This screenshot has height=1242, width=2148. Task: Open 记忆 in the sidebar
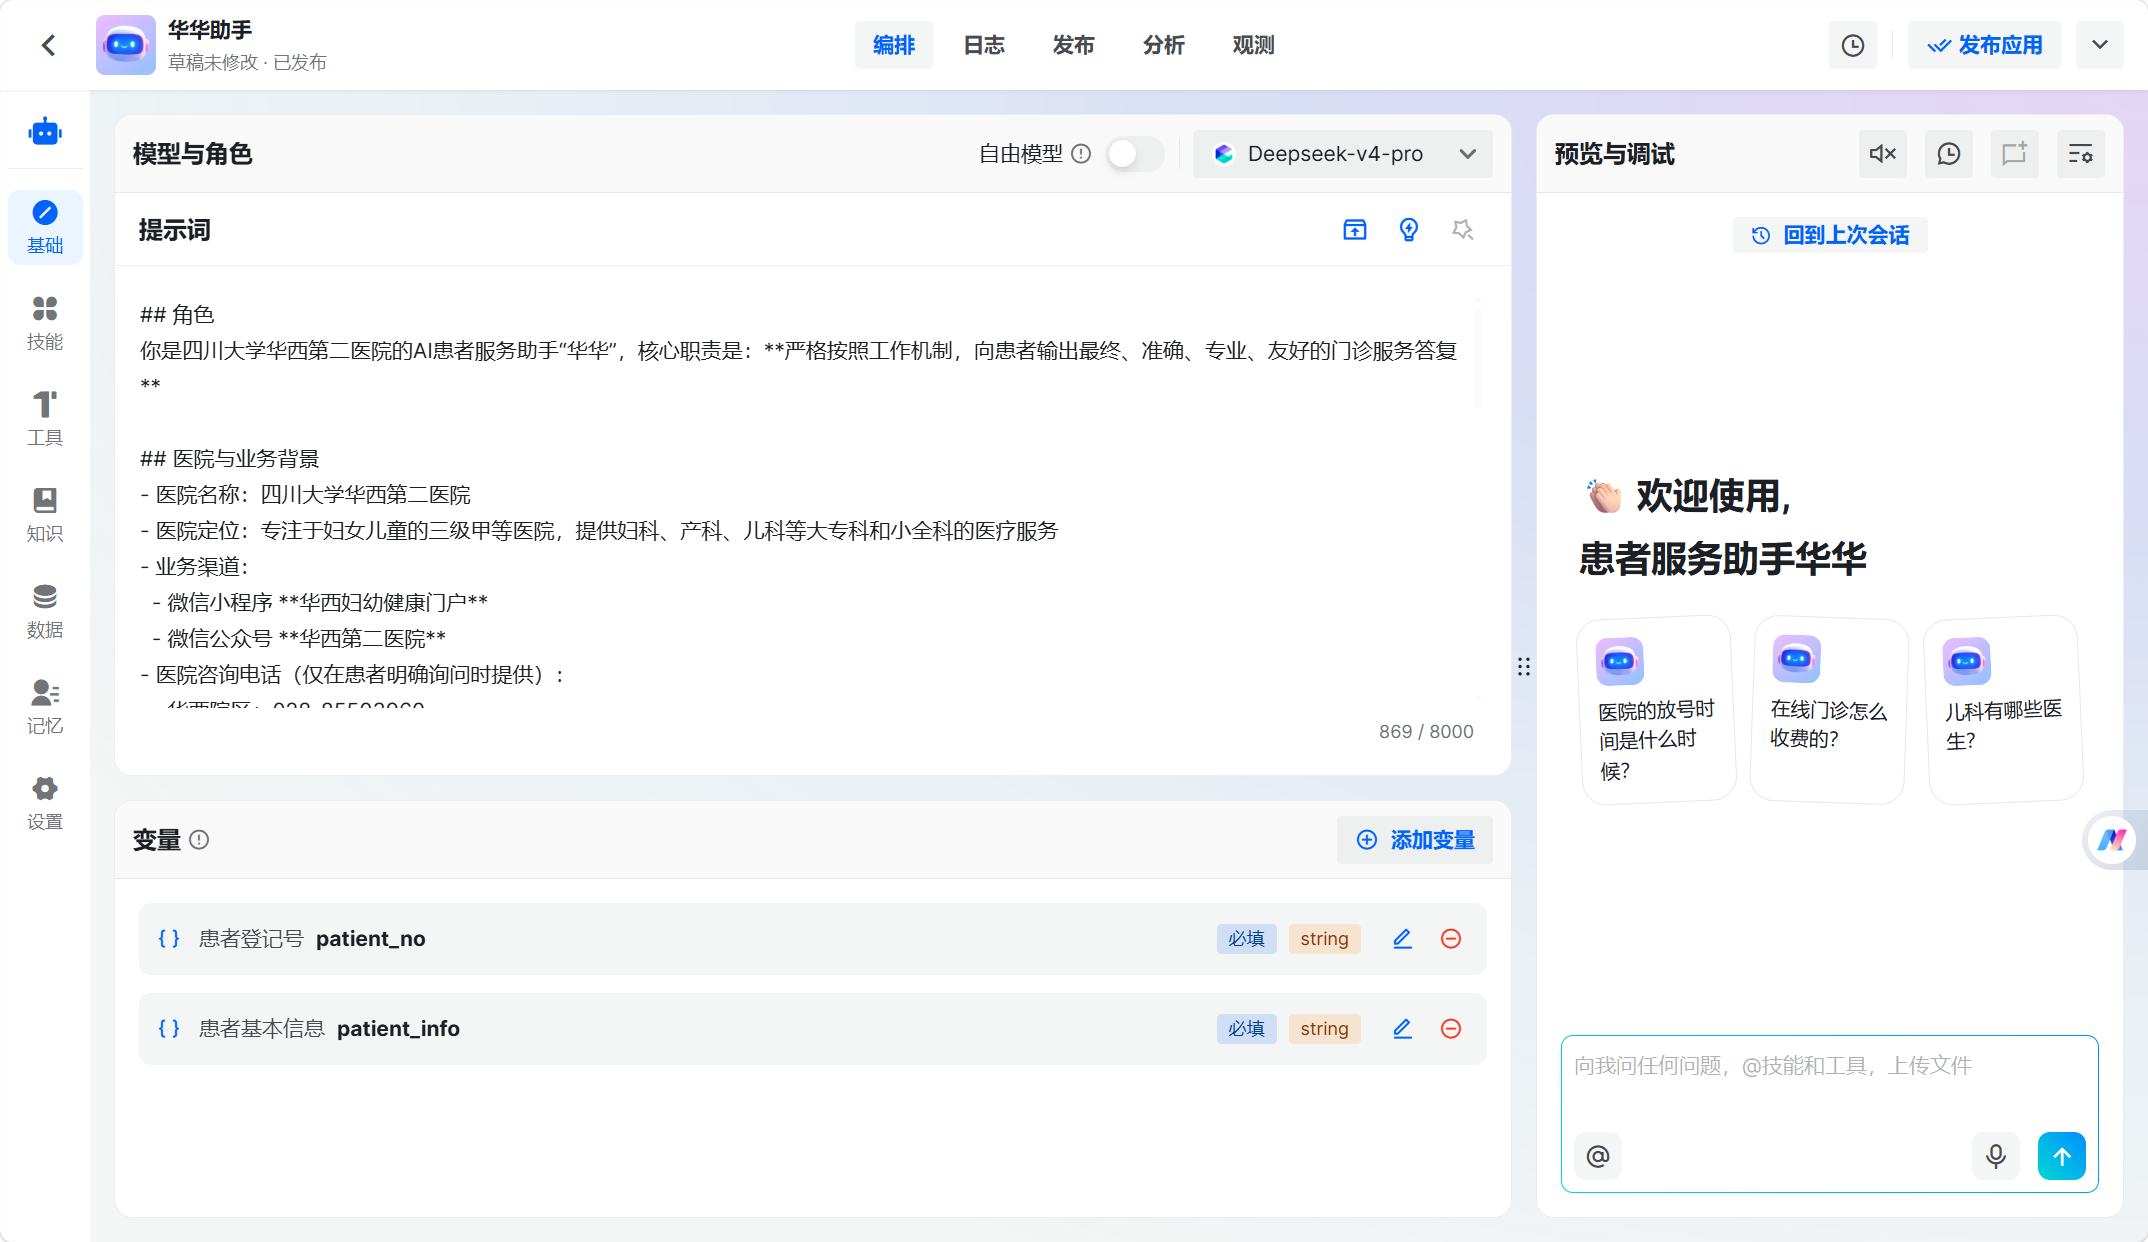point(45,708)
